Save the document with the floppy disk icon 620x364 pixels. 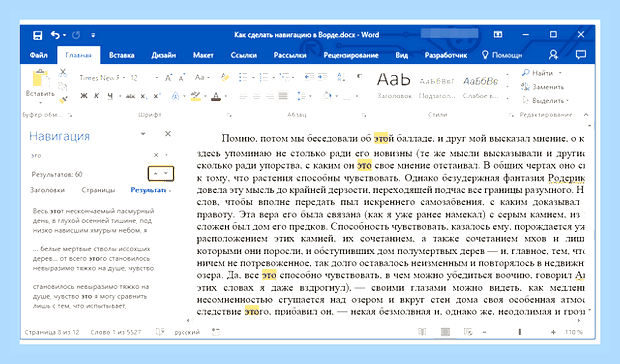(38, 35)
